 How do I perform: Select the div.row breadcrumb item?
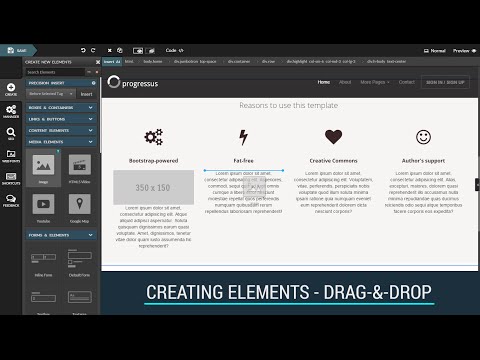pos(268,62)
